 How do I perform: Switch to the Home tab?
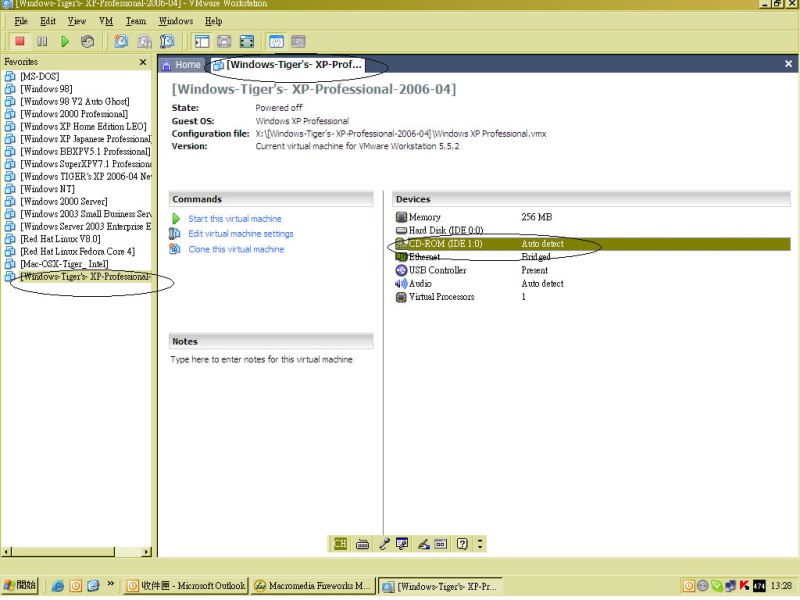coord(181,65)
